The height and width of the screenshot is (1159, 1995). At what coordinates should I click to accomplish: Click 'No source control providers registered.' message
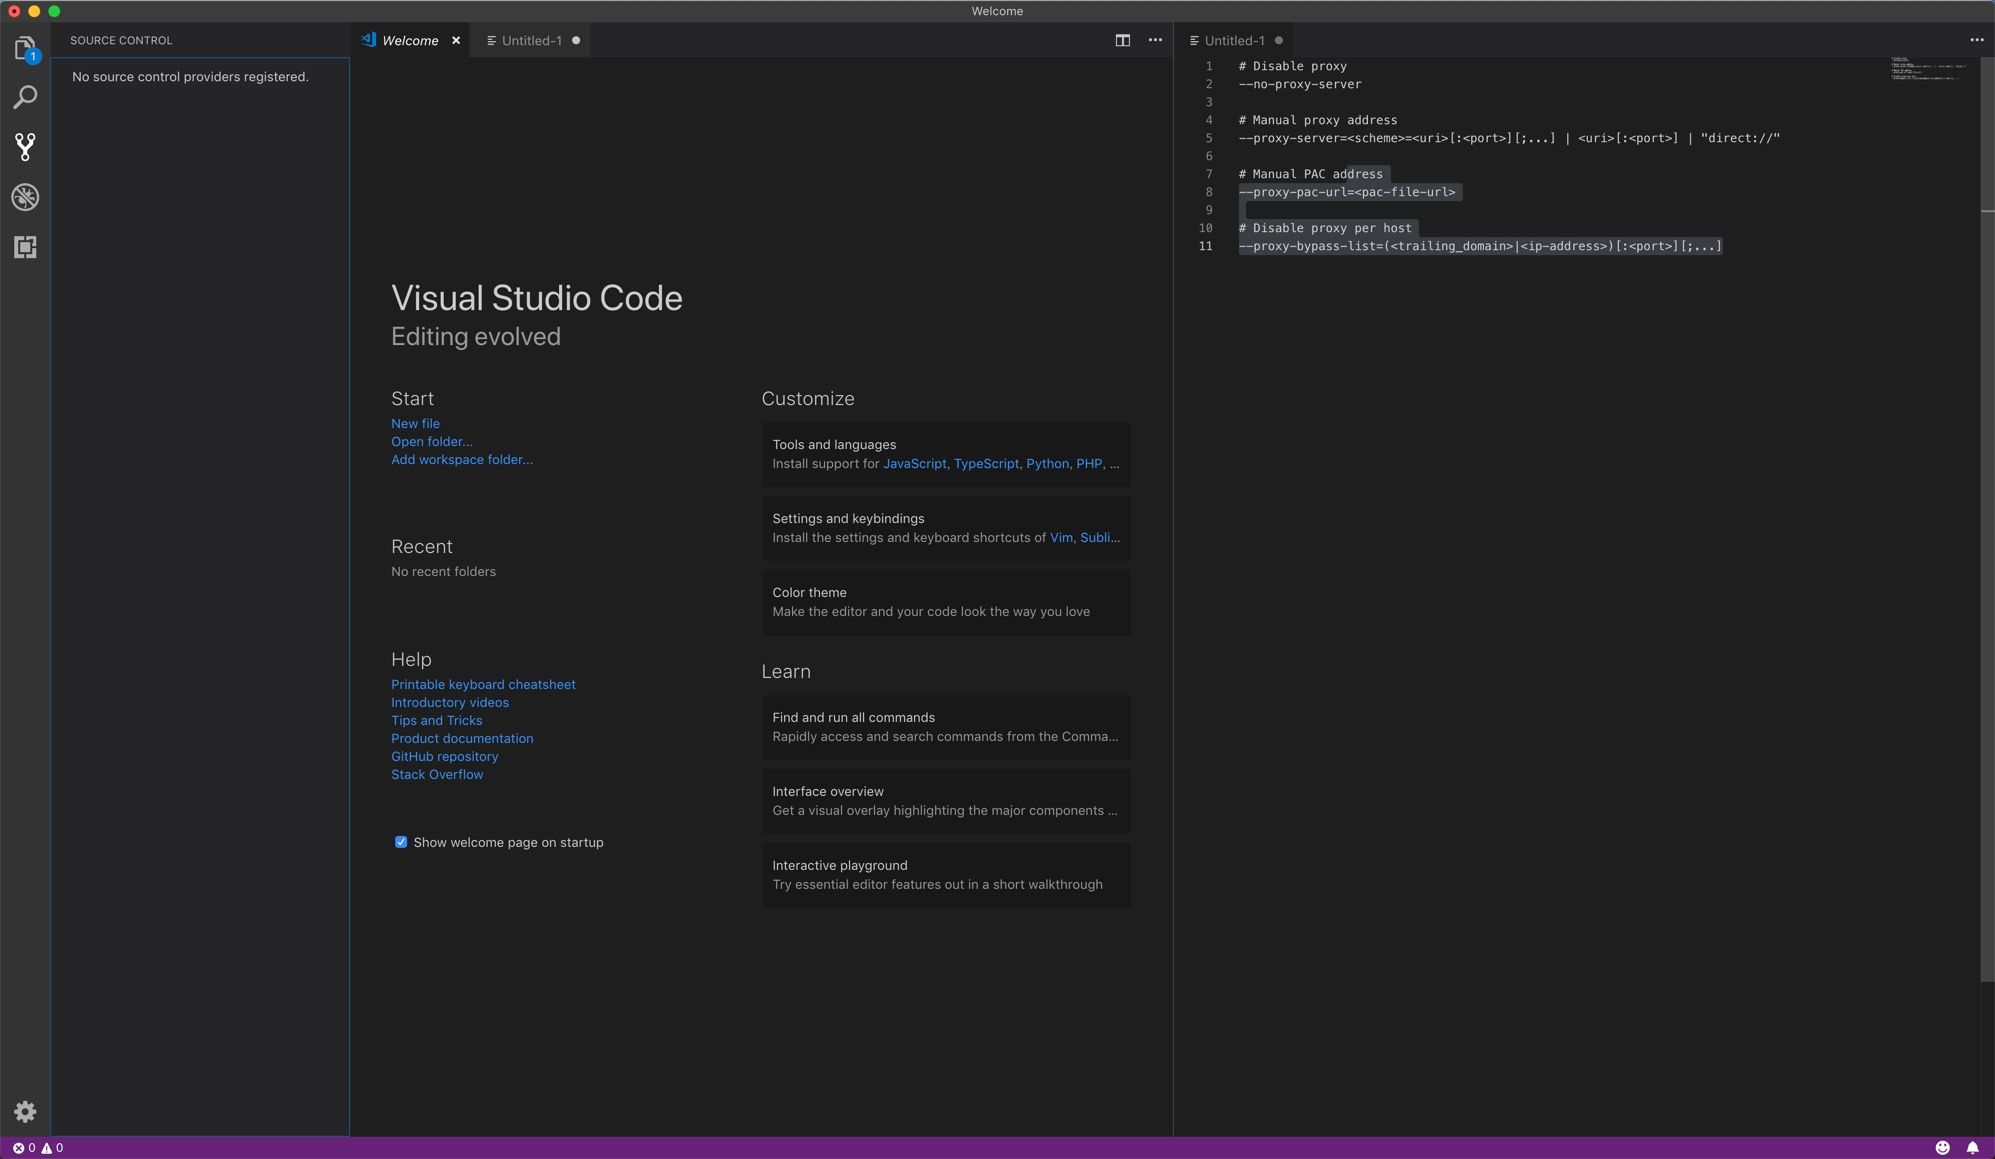pos(190,77)
